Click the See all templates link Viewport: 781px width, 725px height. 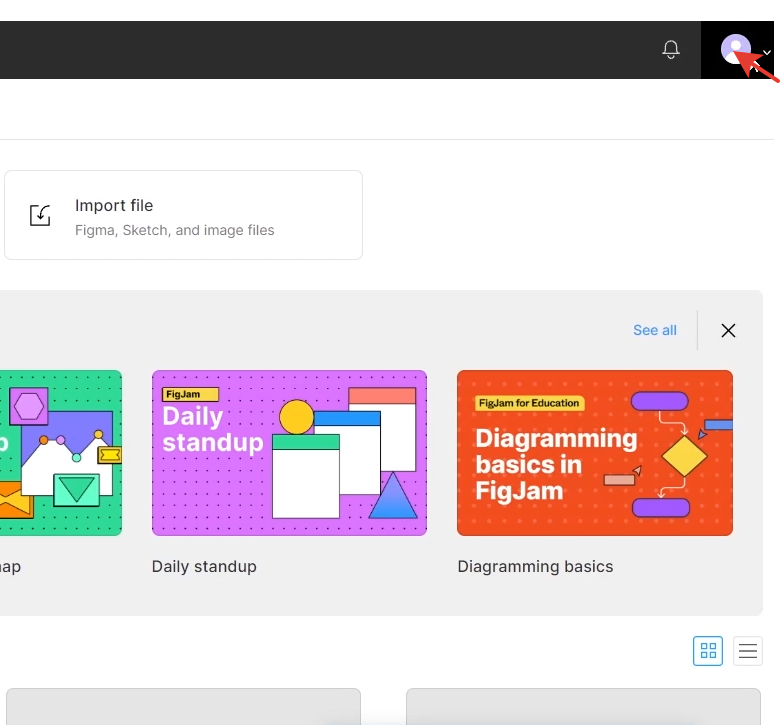[654, 330]
